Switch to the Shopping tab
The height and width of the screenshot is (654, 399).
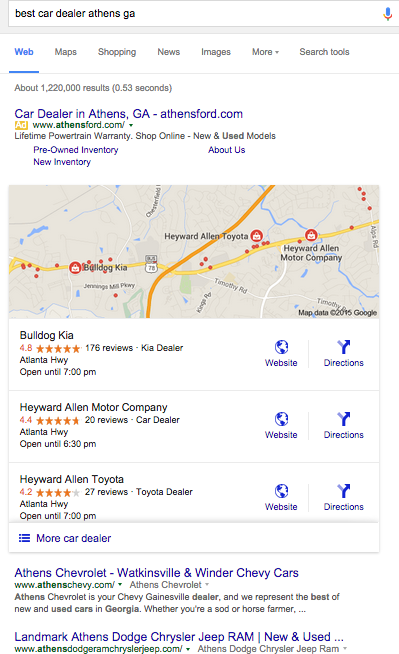[x=117, y=52]
